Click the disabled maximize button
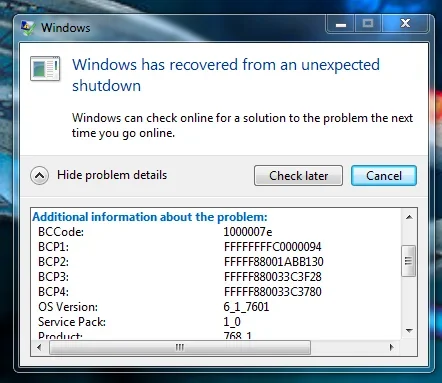The width and height of the screenshot is (442, 383). click(368, 24)
